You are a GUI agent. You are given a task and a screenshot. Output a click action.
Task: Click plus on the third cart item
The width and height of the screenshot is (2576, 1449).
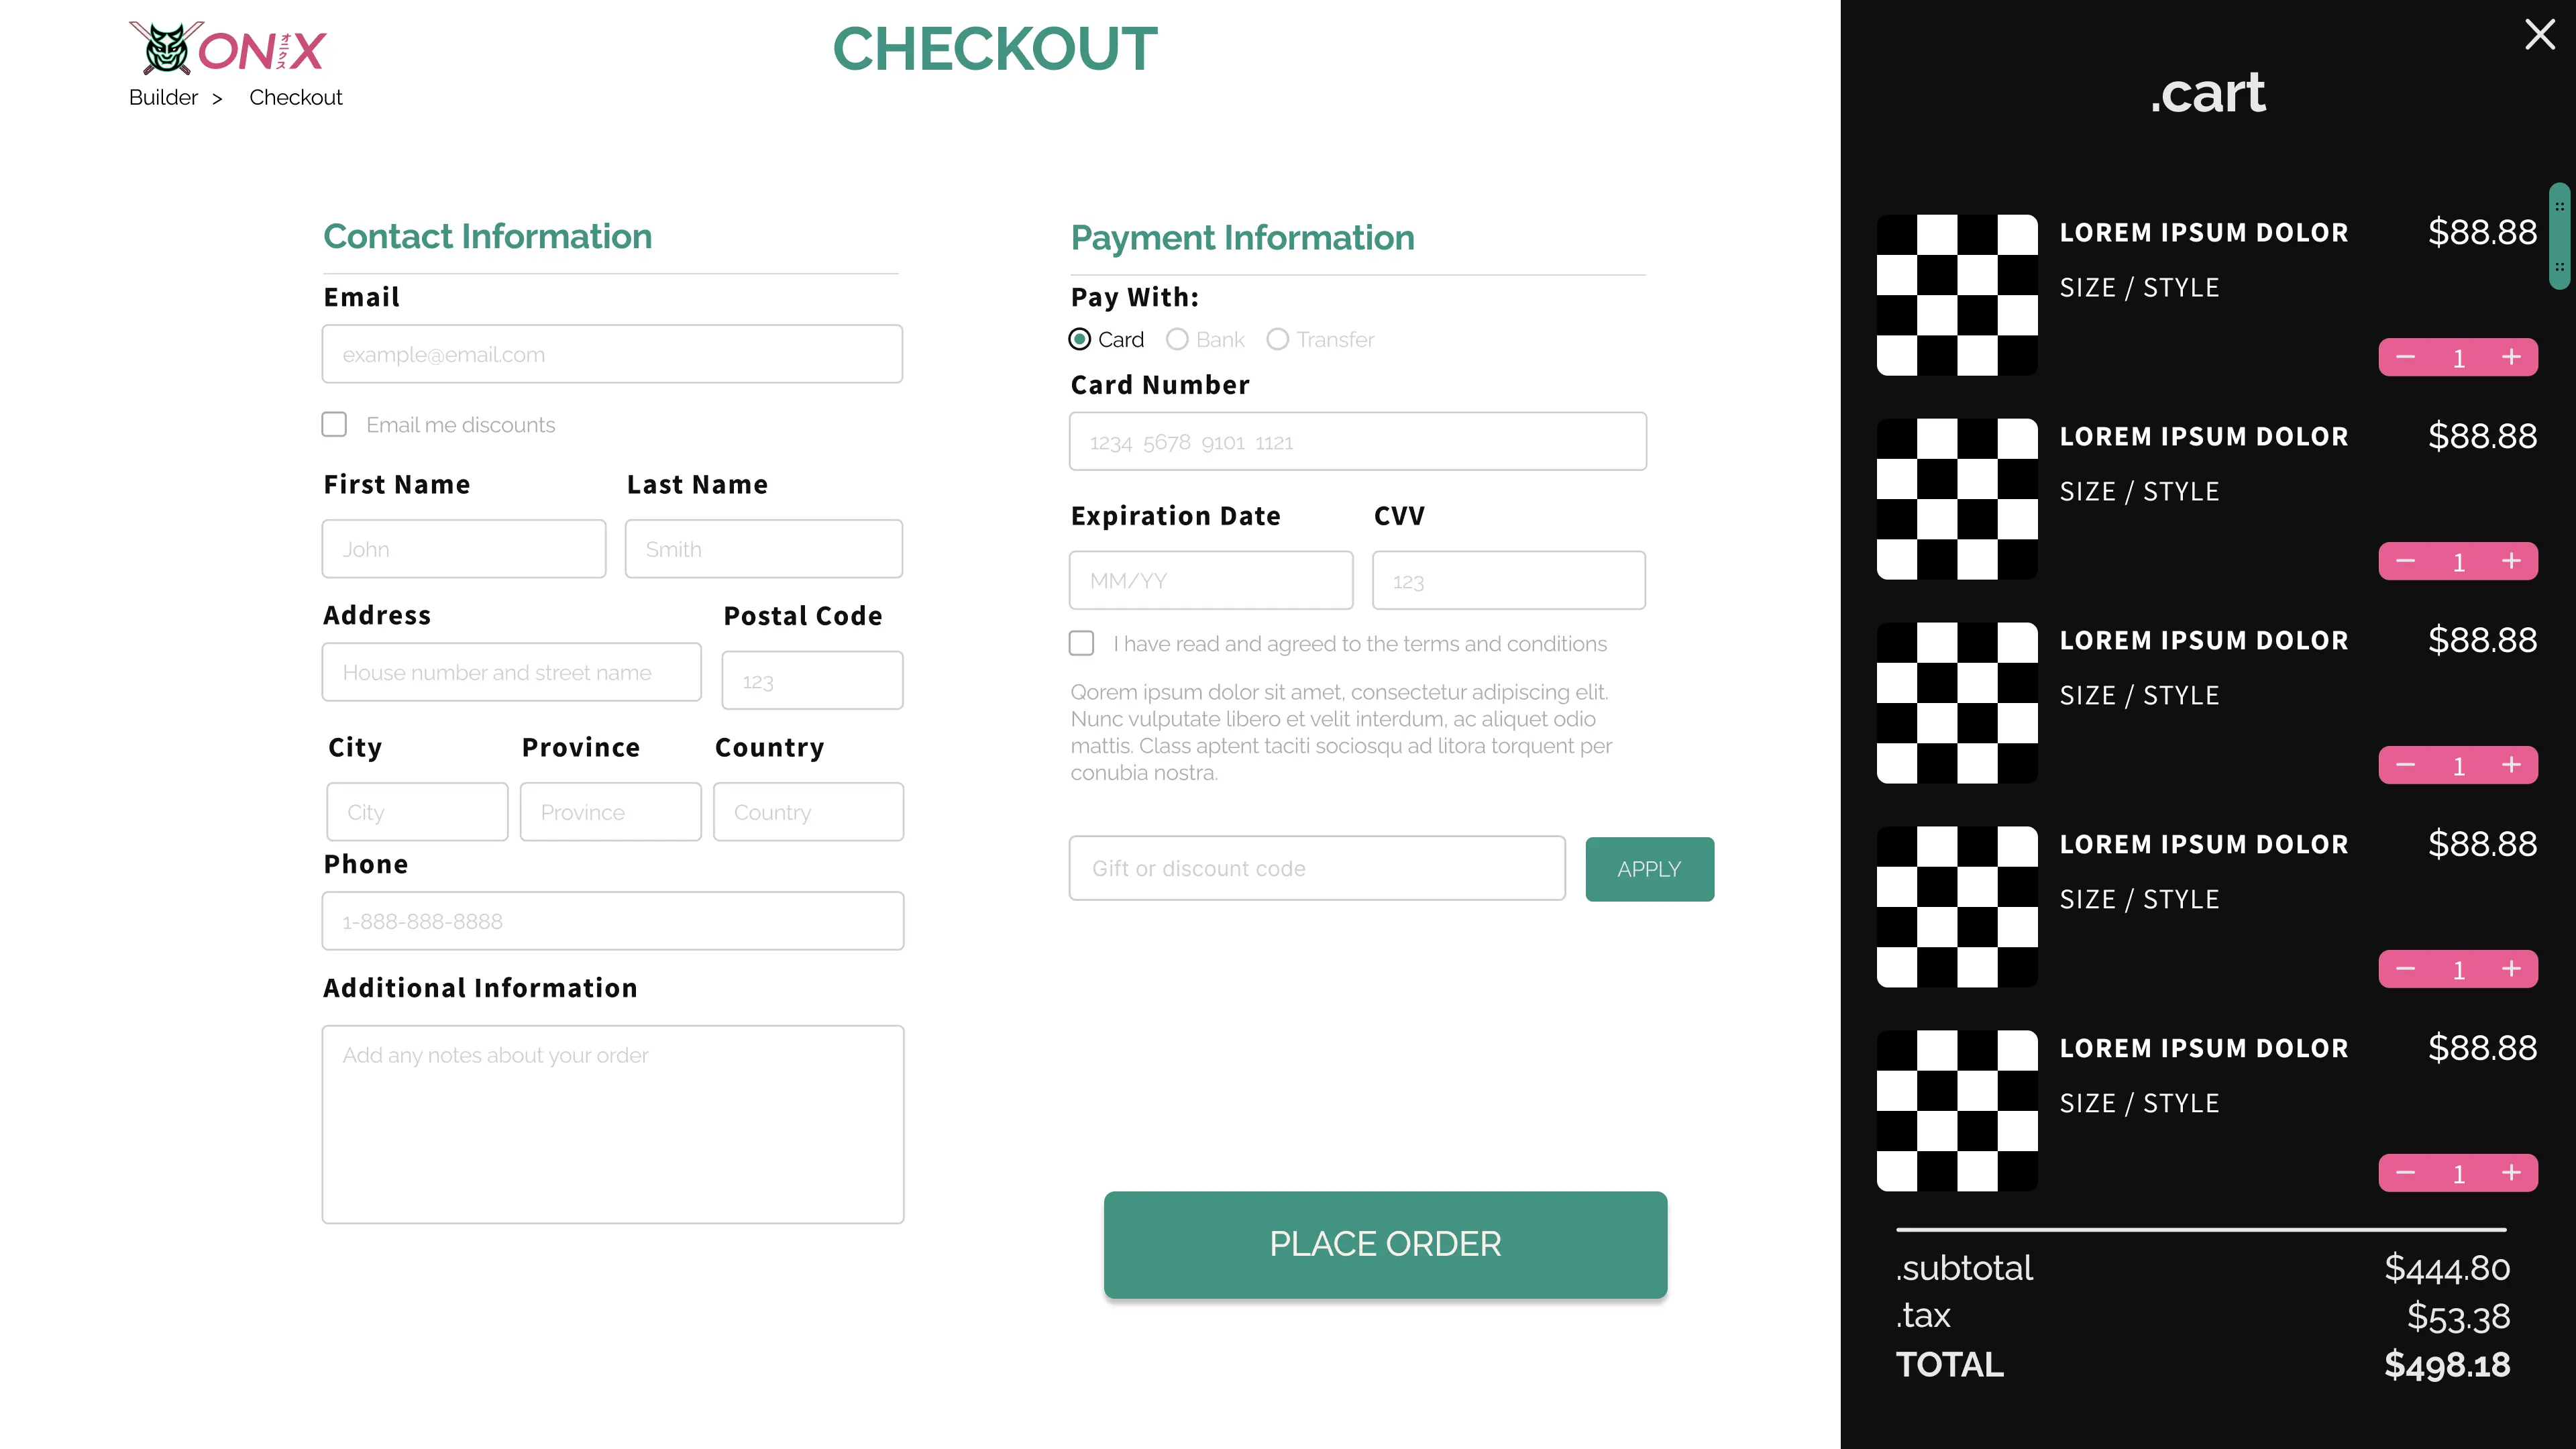[x=2511, y=765]
